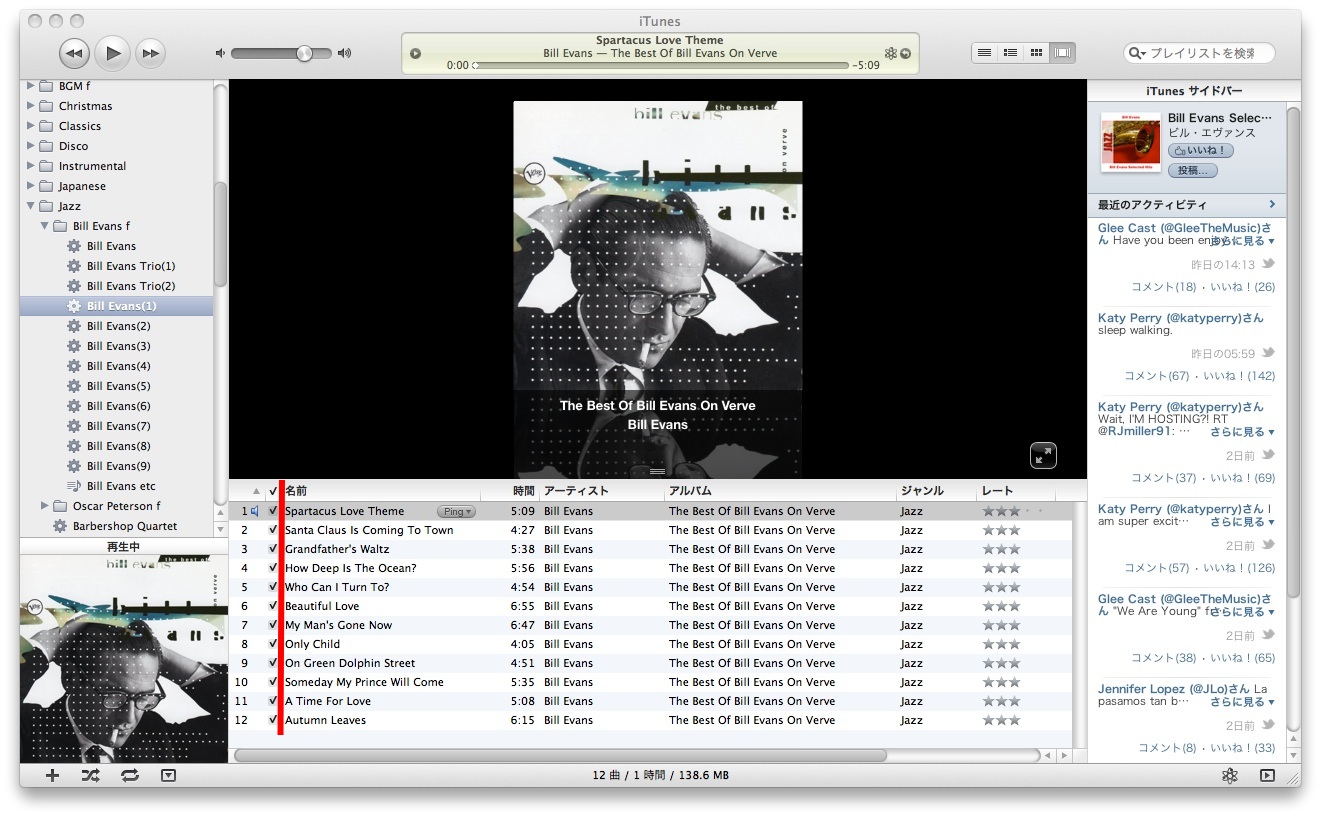Switch to Cover Flow view

[1063, 53]
